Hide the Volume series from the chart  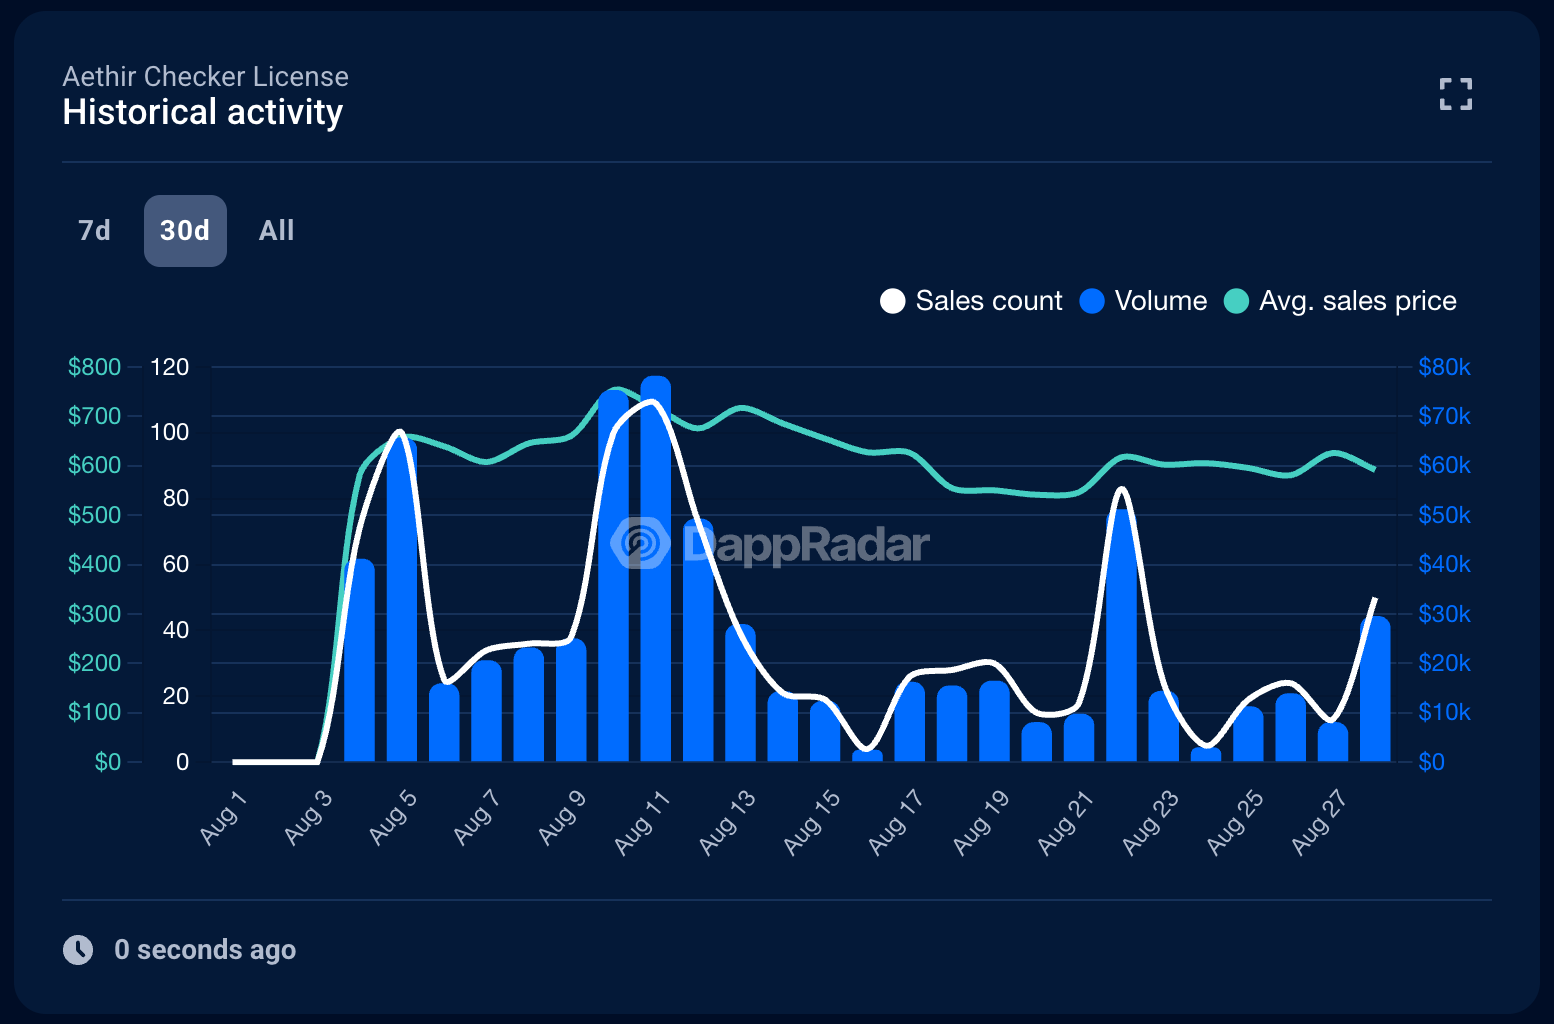coord(1142,300)
